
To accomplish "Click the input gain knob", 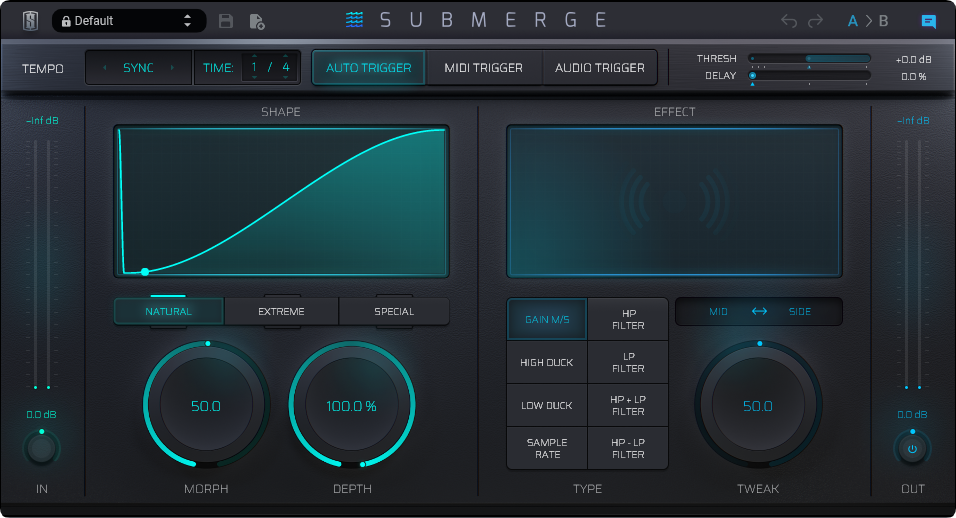I will tap(41, 449).
